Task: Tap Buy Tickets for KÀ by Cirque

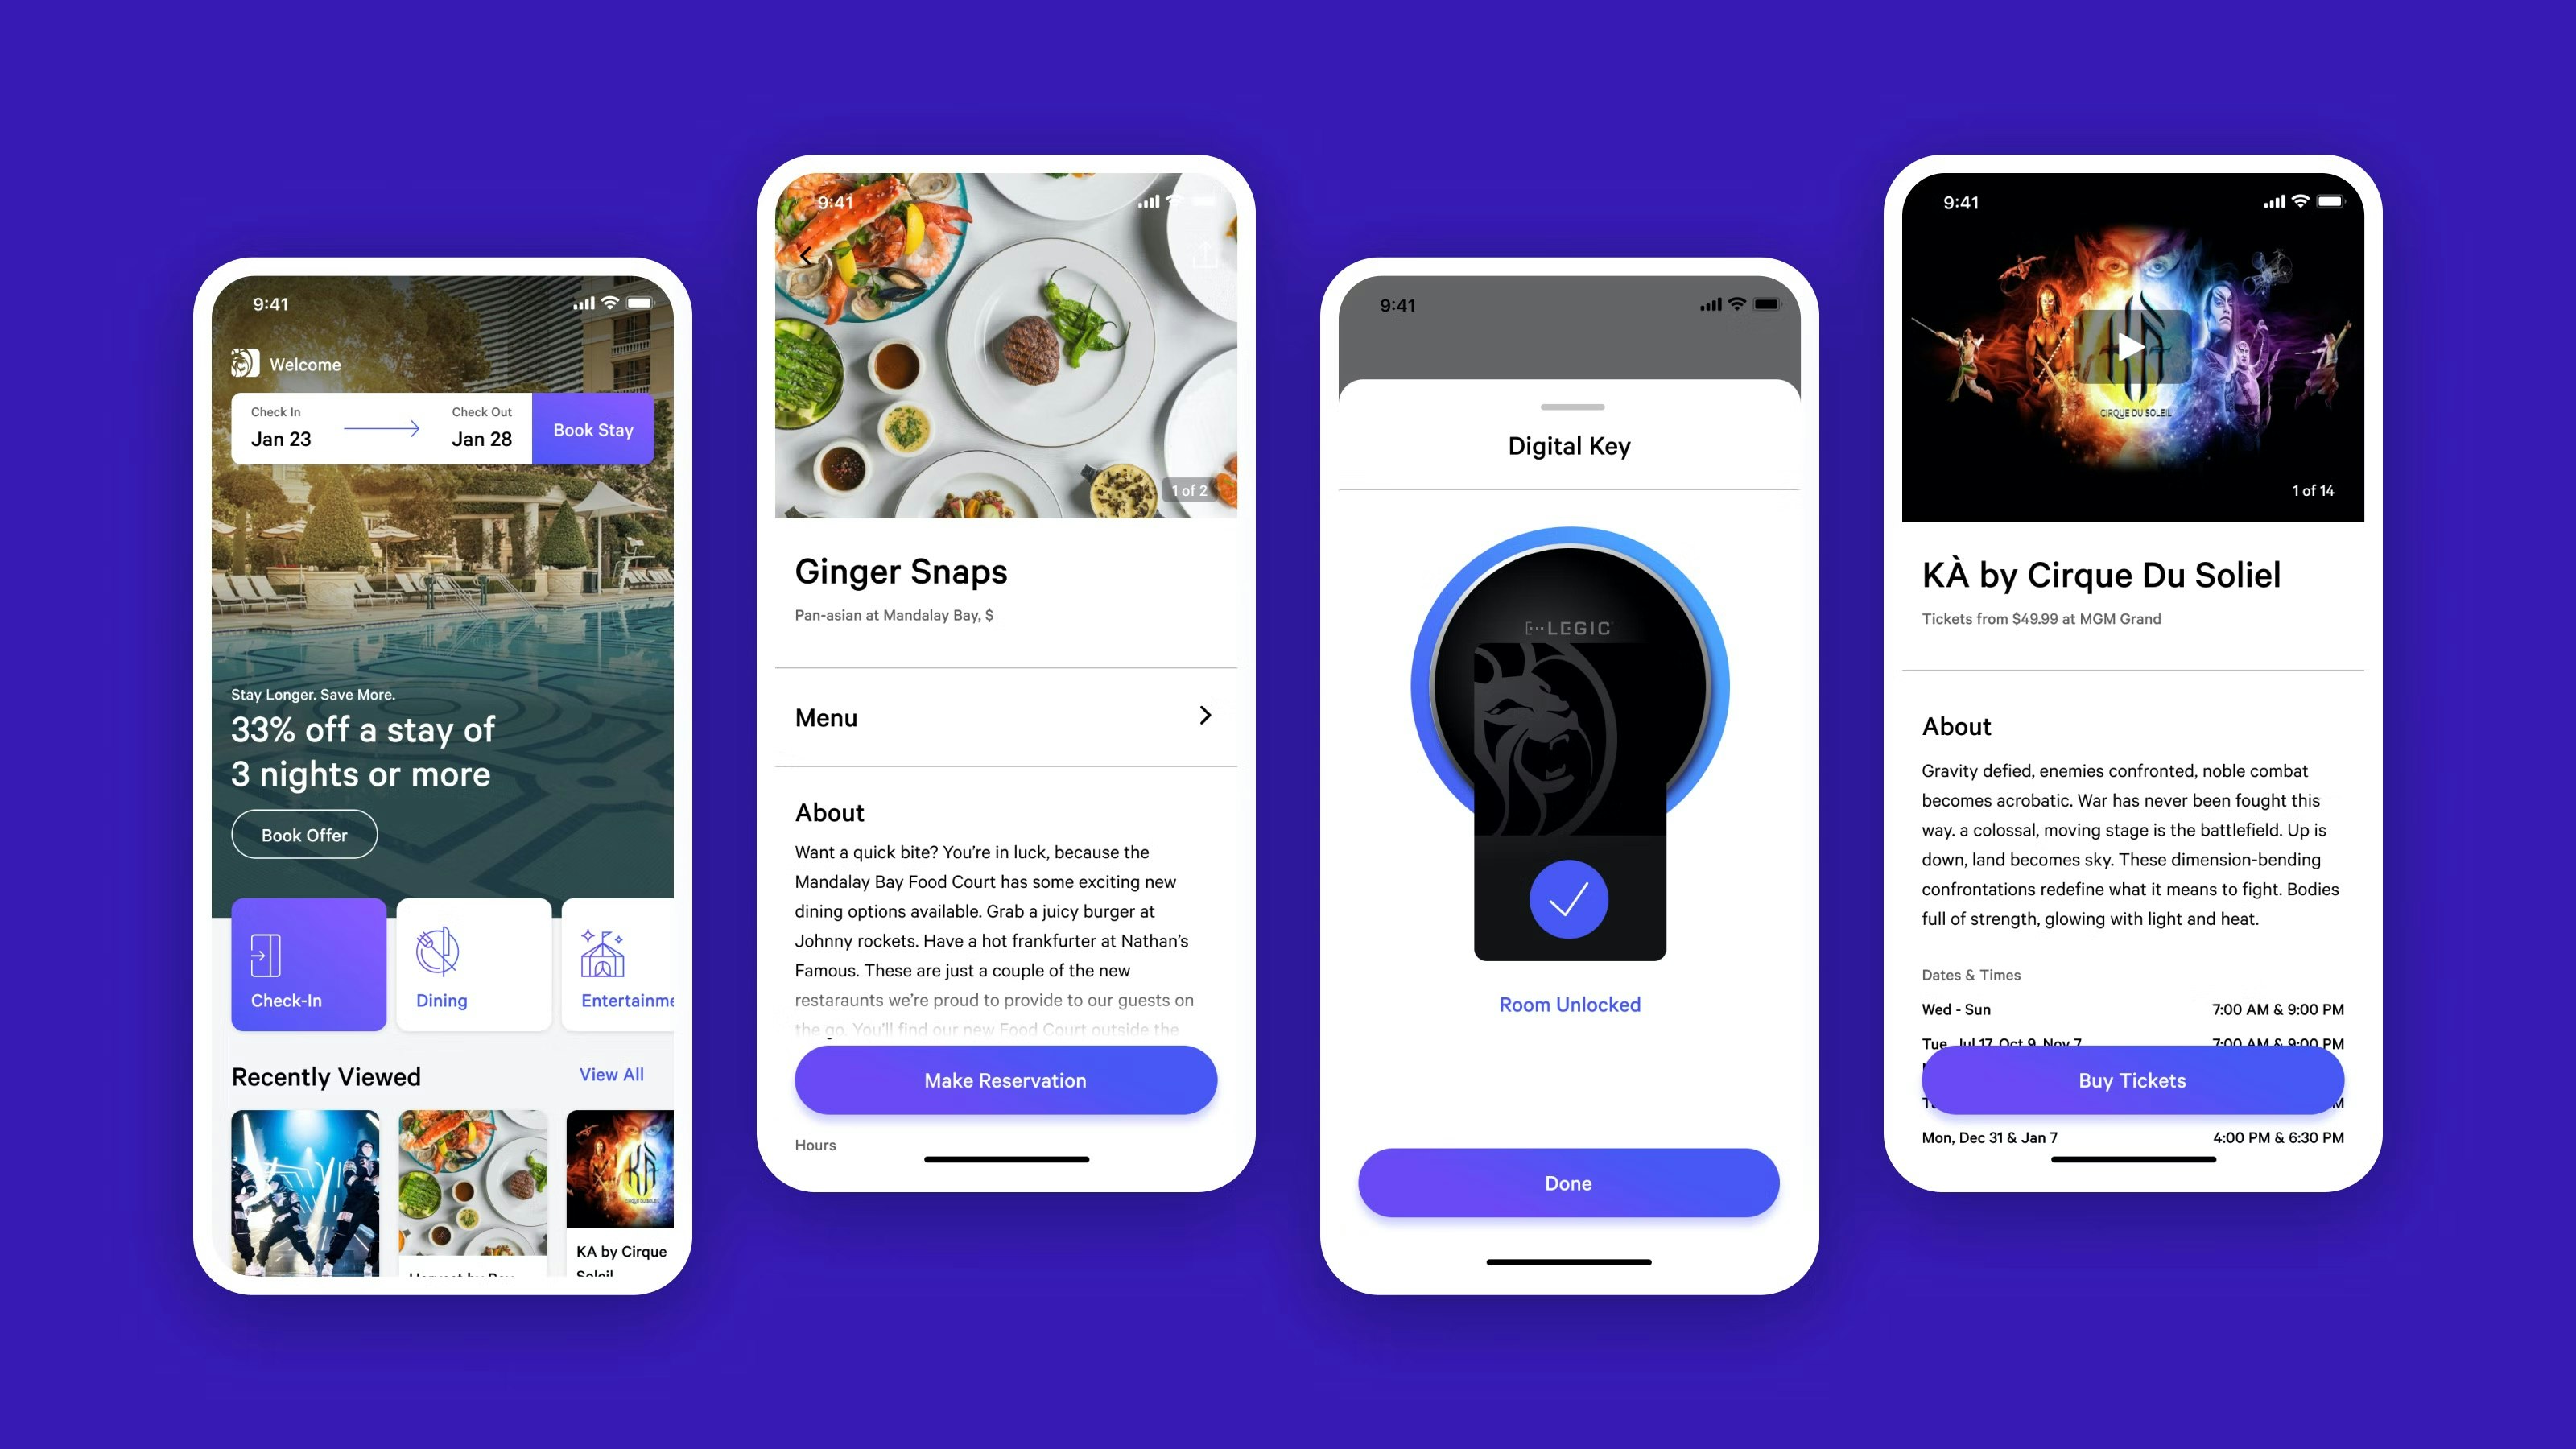Action: [x=2130, y=1080]
